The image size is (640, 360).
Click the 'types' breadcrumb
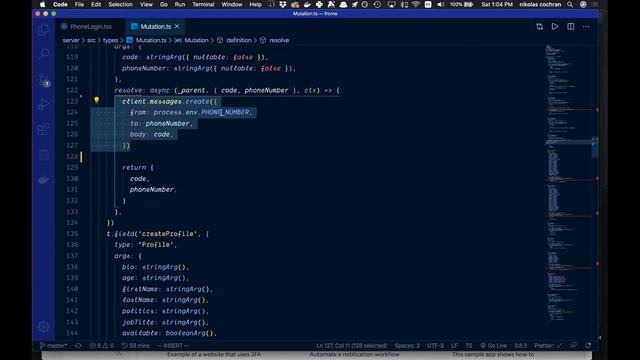[110, 40]
